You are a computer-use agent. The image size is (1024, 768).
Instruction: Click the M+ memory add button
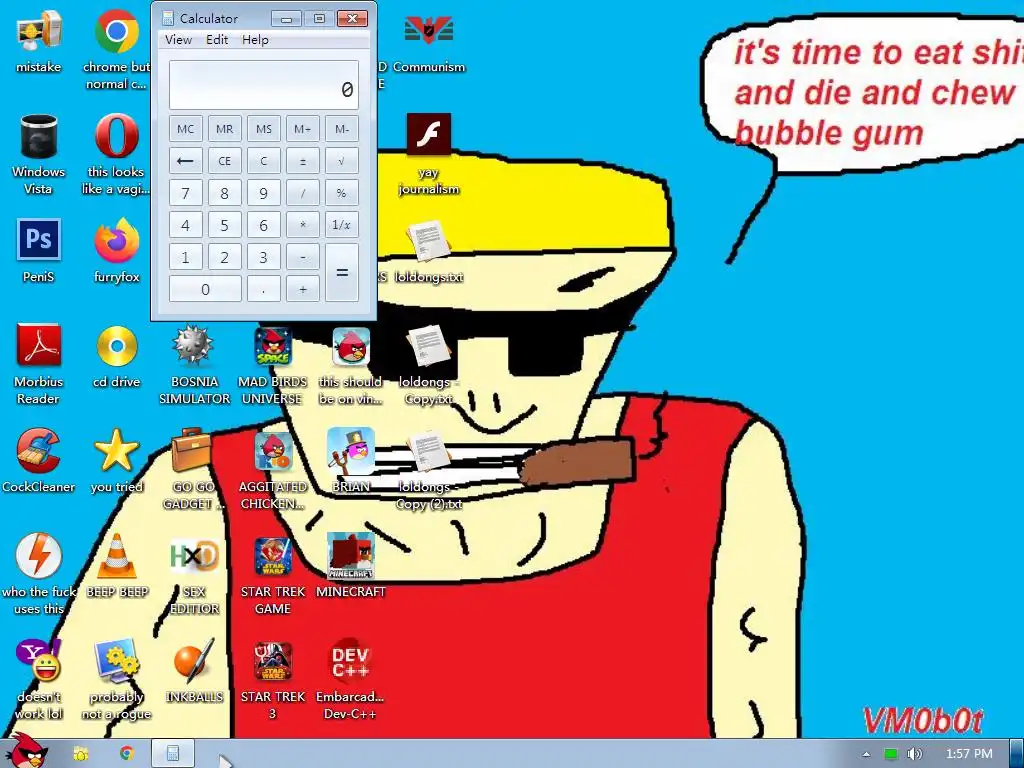click(x=302, y=129)
